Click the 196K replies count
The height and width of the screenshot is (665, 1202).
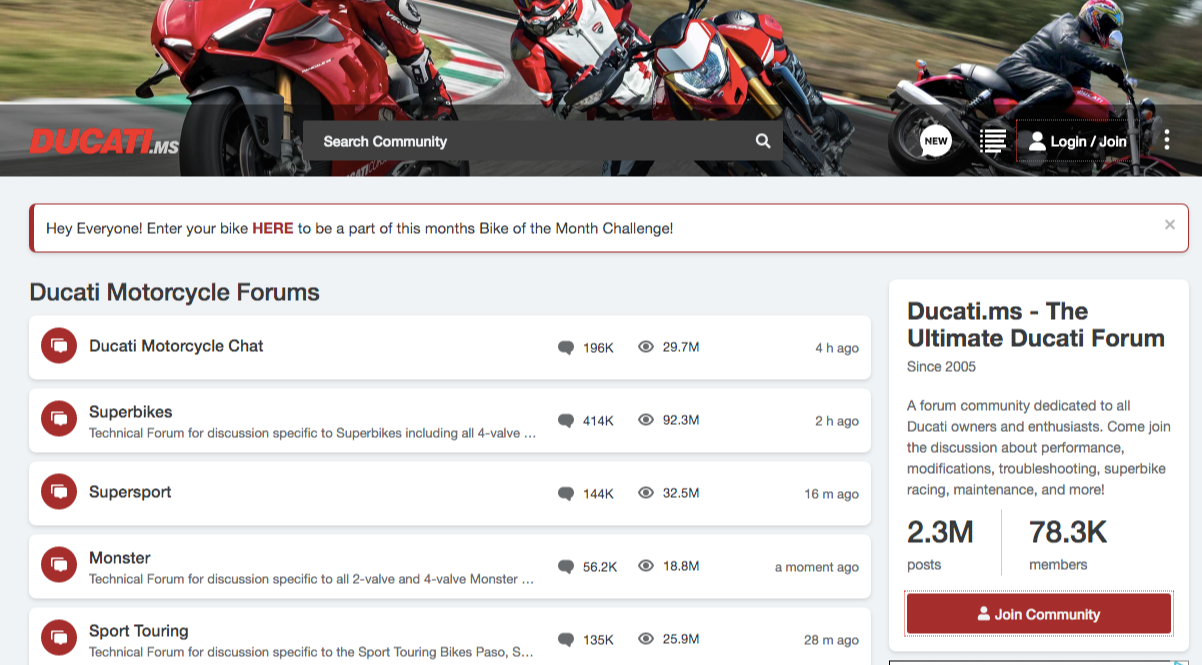pos(598,348)
